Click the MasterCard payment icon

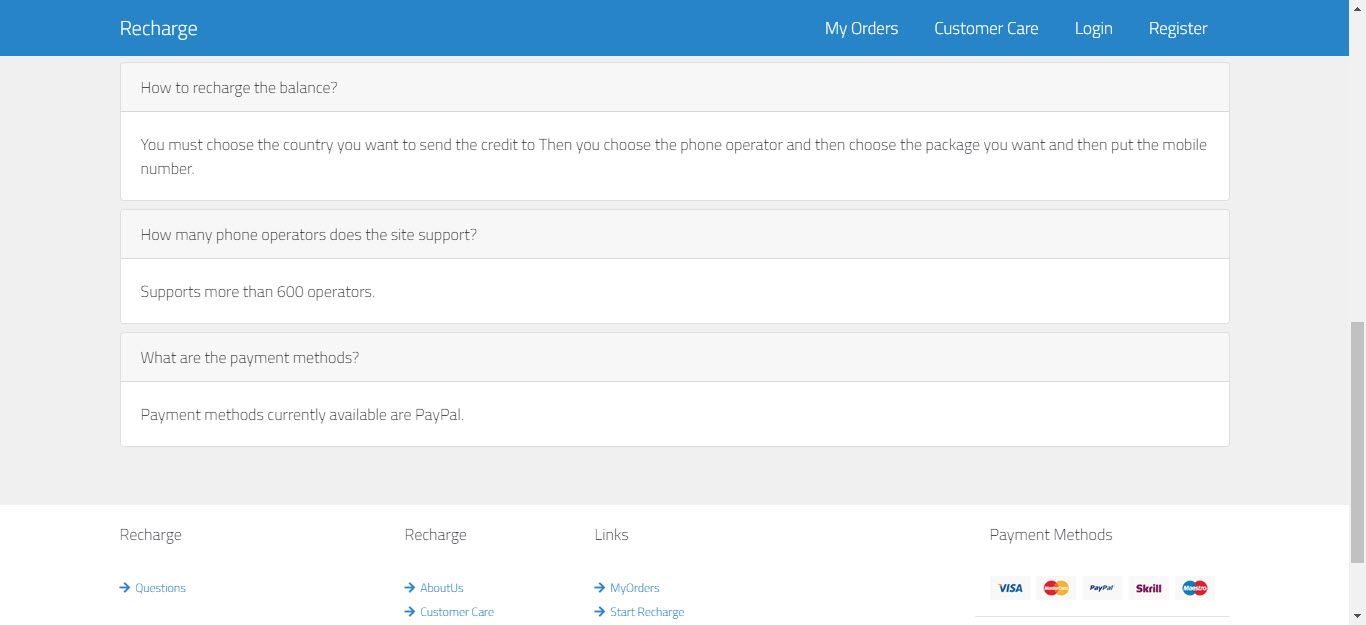[x=1056, y=588]
